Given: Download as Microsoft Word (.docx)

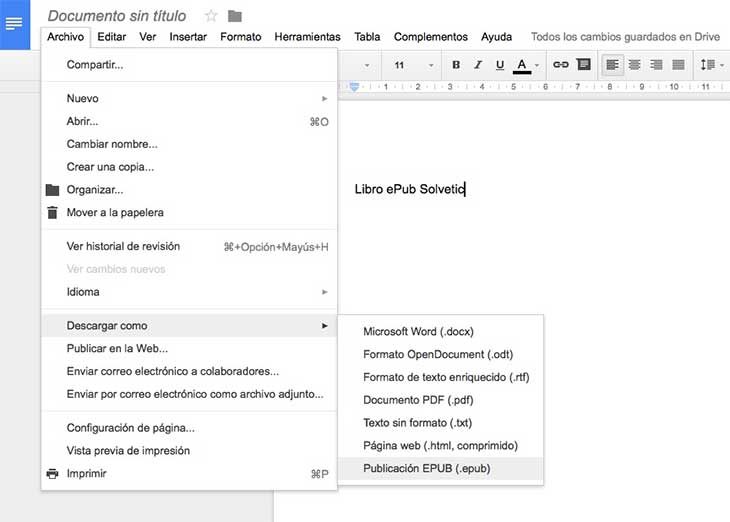Looking at the screenshot, I should pyautogui.click(x=440, y=332).
